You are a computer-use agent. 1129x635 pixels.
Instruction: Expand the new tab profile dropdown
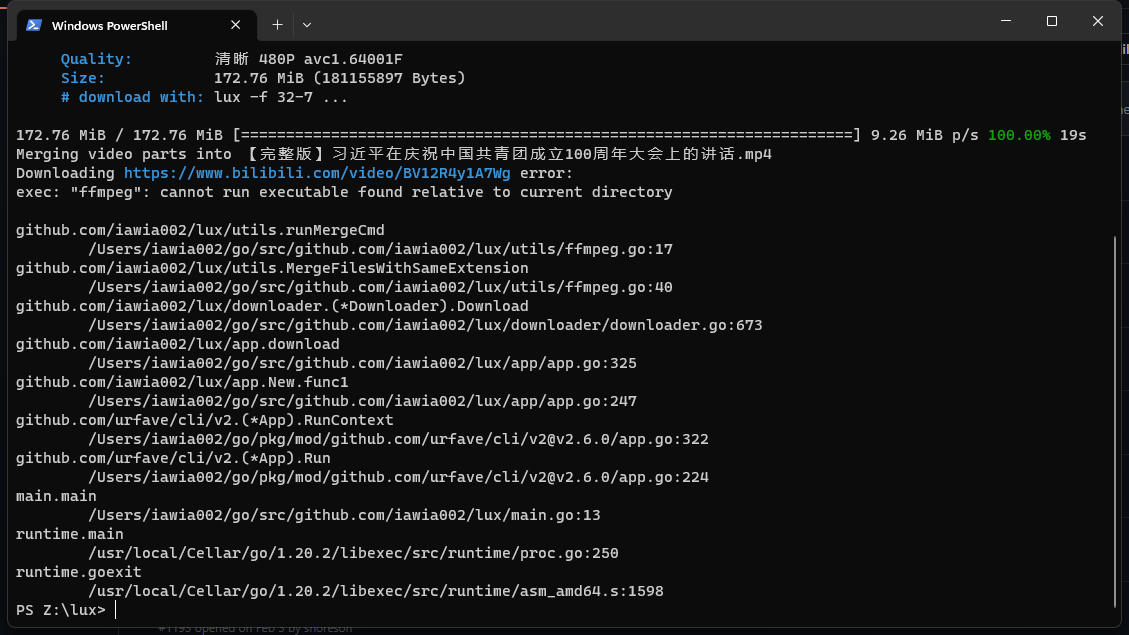[x=307, y=25]
